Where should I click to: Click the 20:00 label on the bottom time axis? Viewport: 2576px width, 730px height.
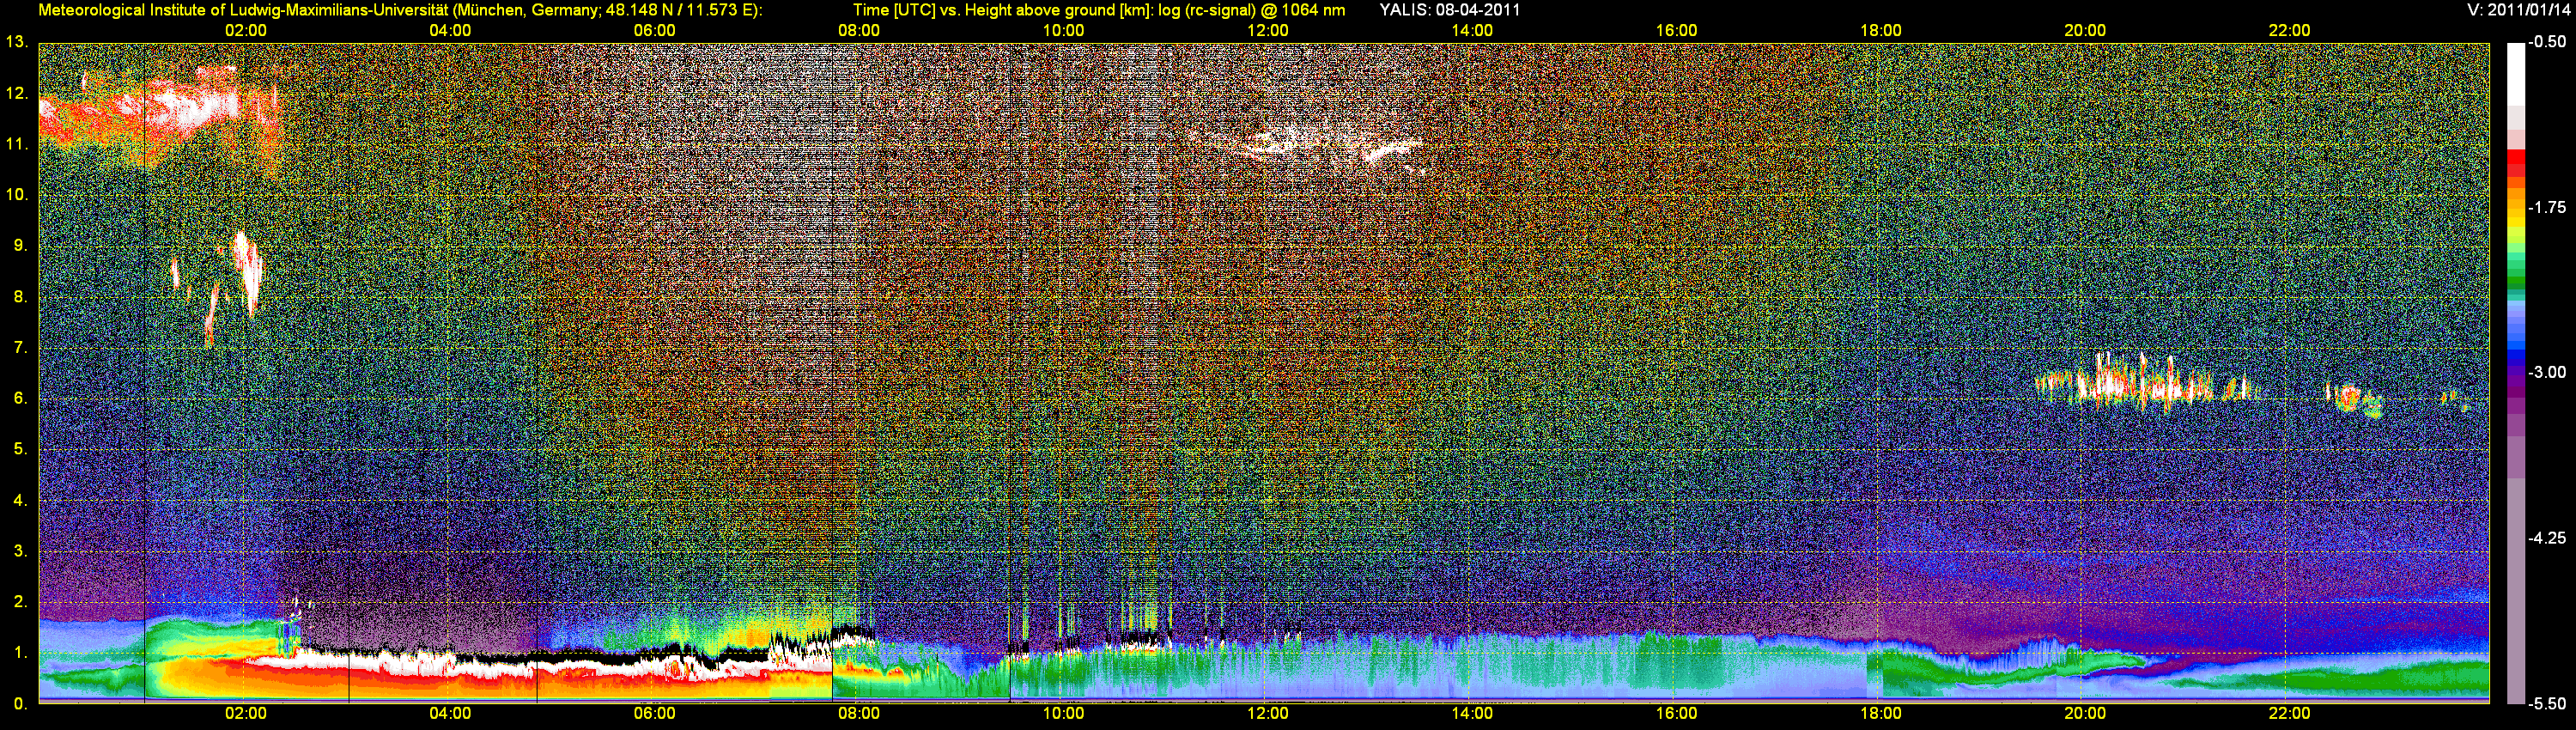tap(2085, 714)
